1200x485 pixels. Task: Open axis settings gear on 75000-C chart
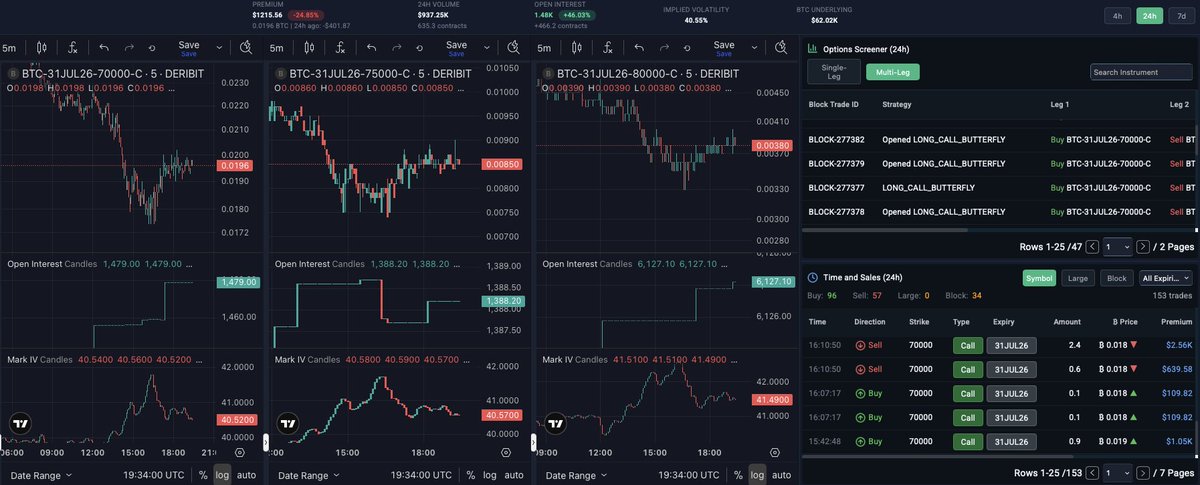click(505, 452)
